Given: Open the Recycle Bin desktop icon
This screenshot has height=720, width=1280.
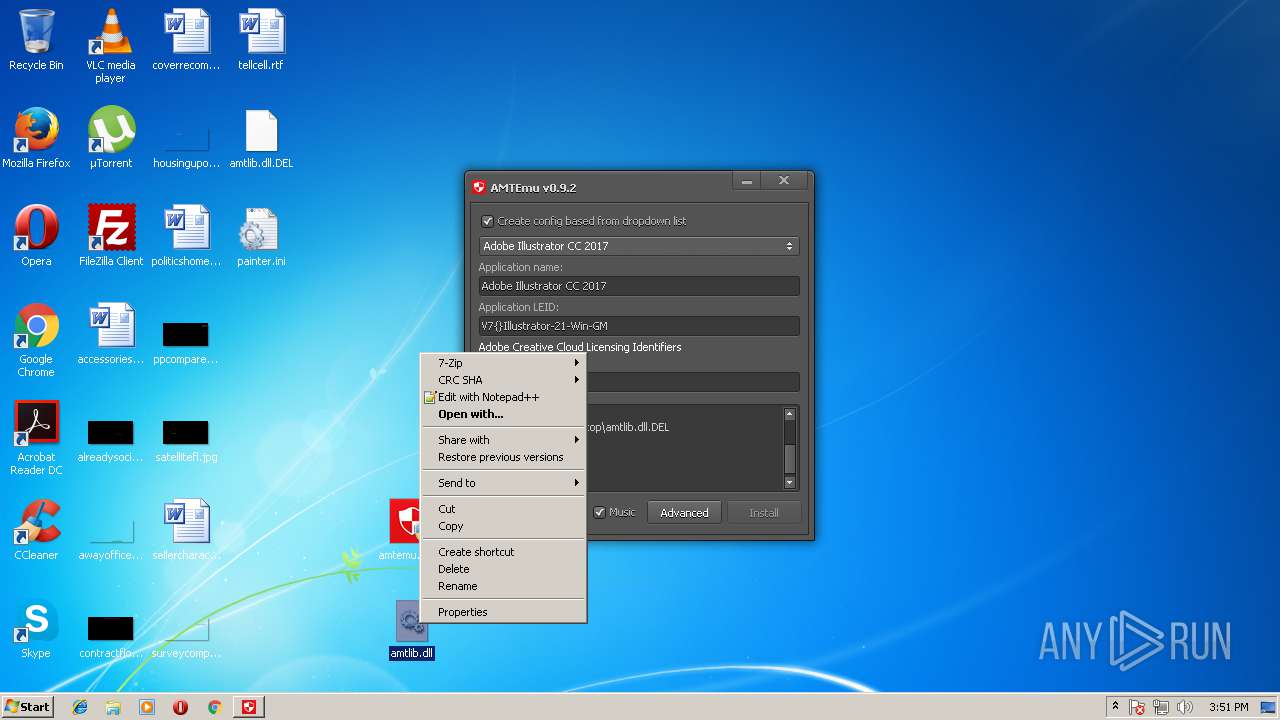Looking at the screenshot, I should click(36, 41).
